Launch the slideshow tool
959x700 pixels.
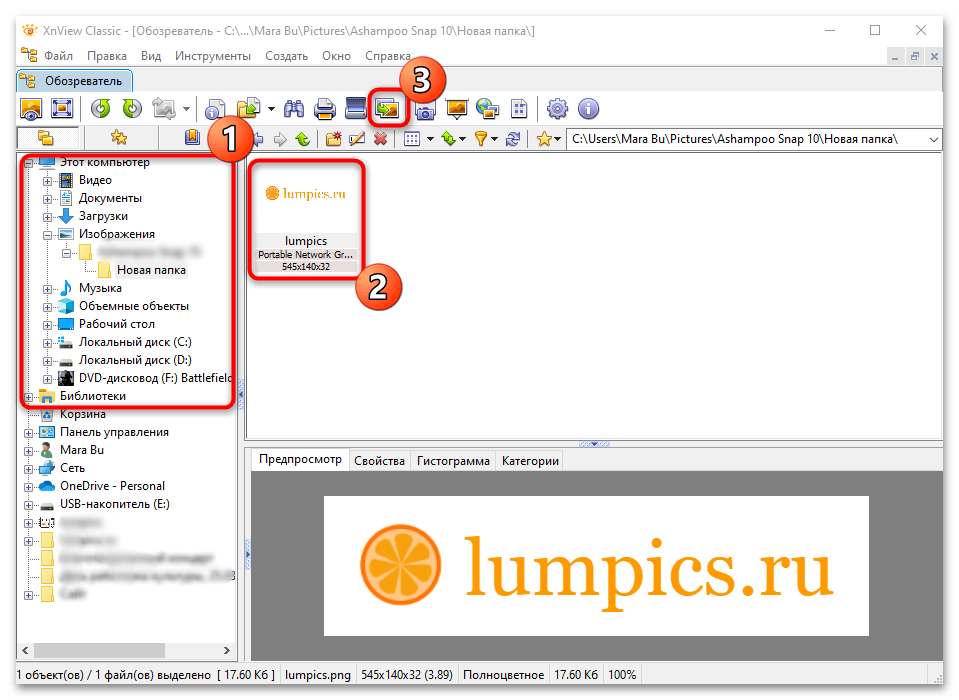[457, 109]
